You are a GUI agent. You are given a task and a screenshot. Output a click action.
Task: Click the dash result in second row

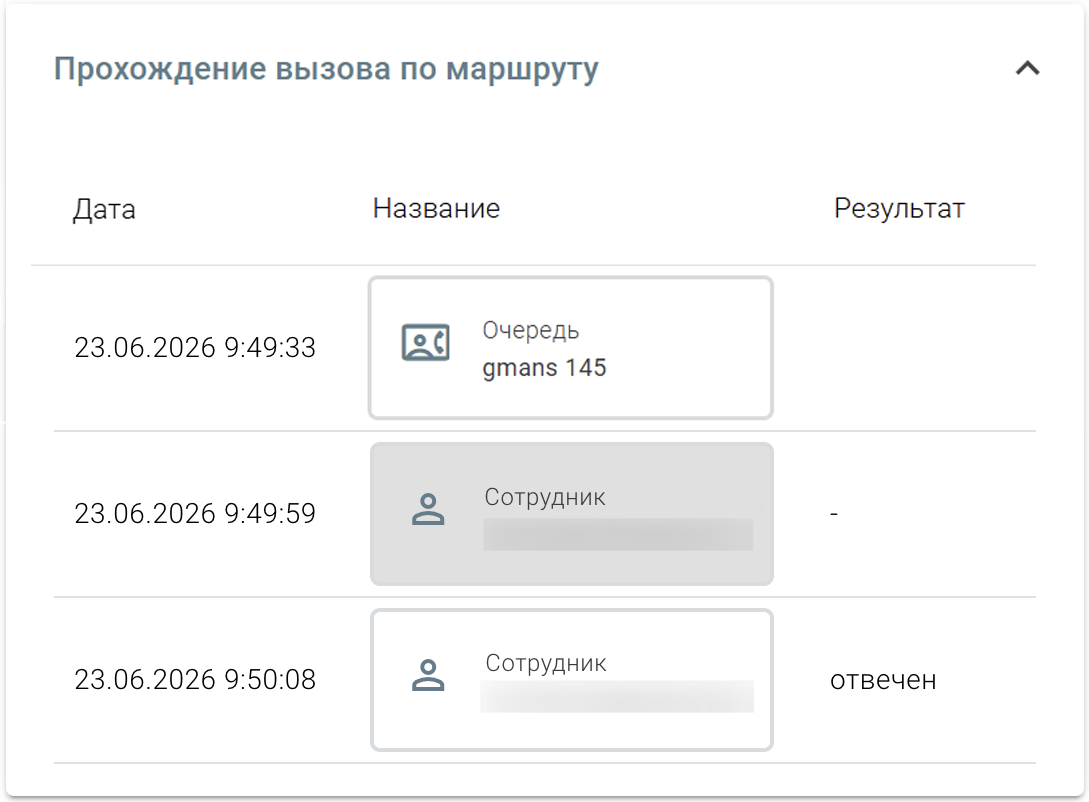tap(834, 514)
